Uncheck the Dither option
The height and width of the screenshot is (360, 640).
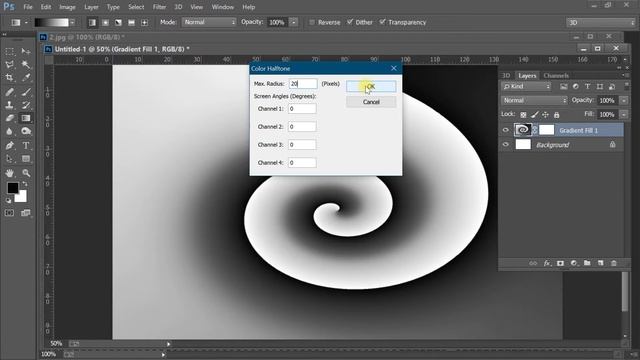pyautogui.click(x=350, y=22)
